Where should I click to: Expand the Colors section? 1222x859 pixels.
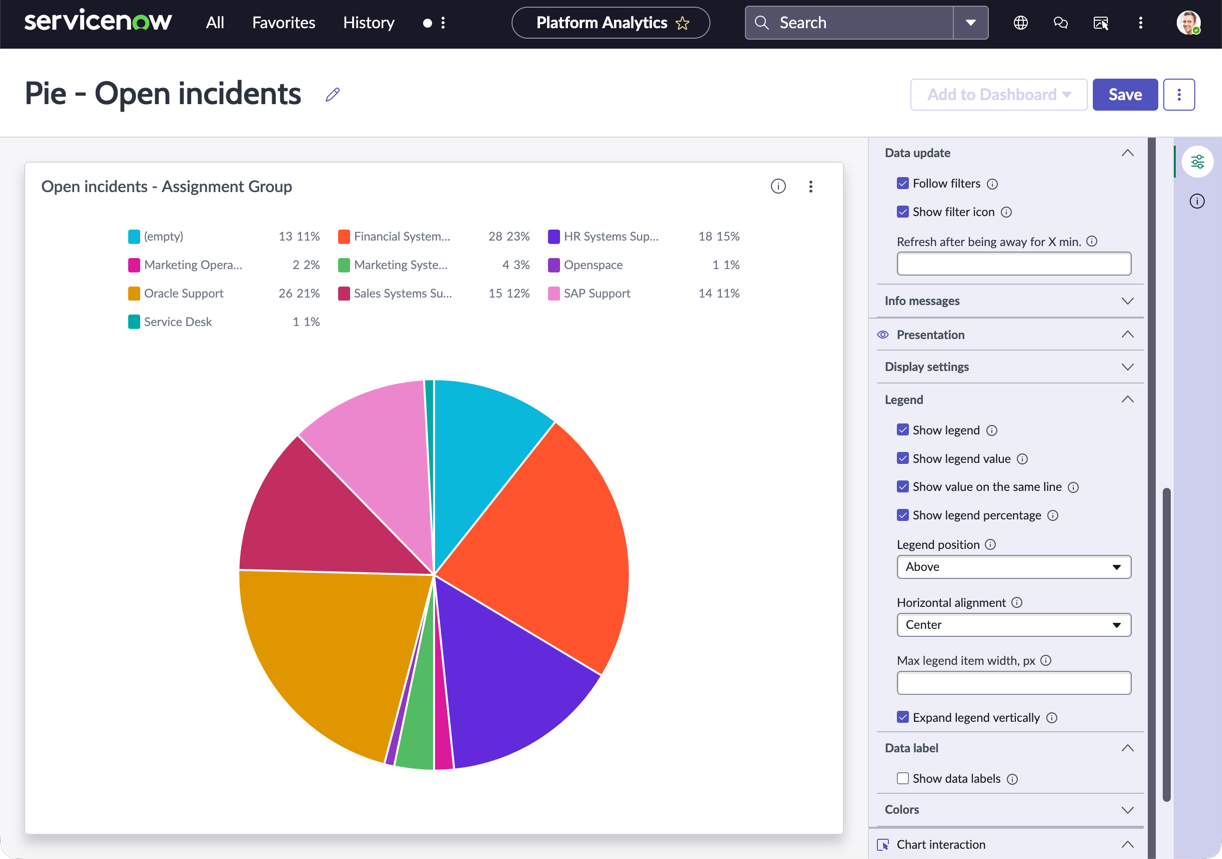1010,810
